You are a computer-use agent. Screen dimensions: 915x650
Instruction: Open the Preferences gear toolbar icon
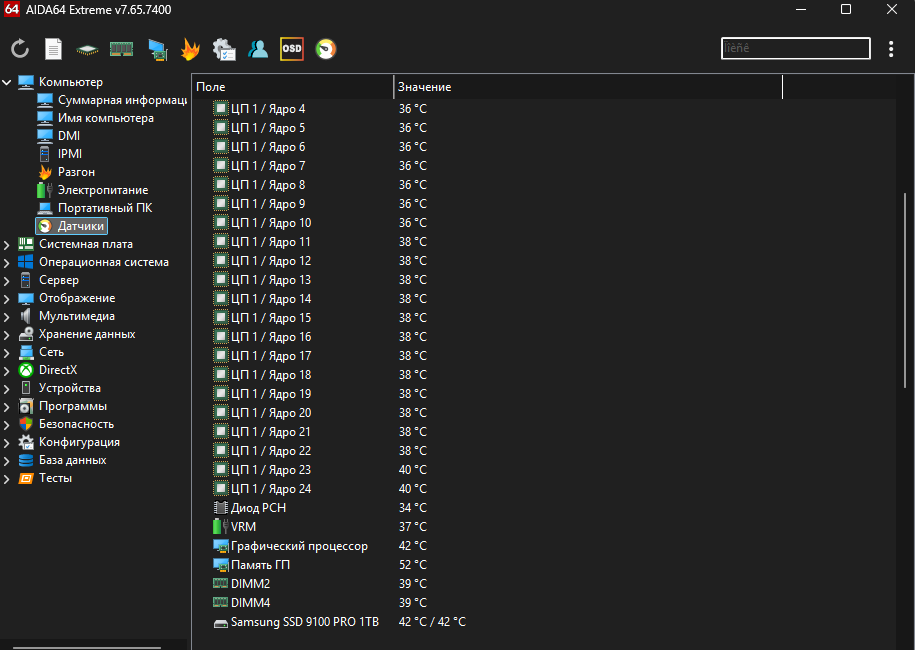click(224, 49)
